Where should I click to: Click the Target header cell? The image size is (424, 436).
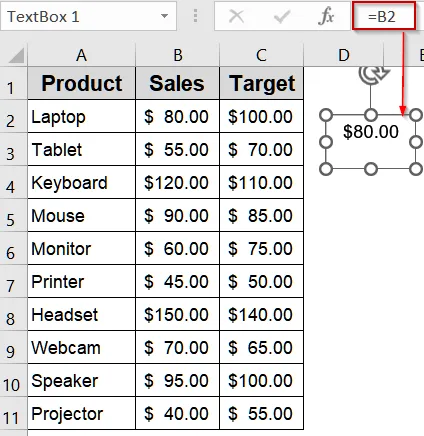(262, 83)
